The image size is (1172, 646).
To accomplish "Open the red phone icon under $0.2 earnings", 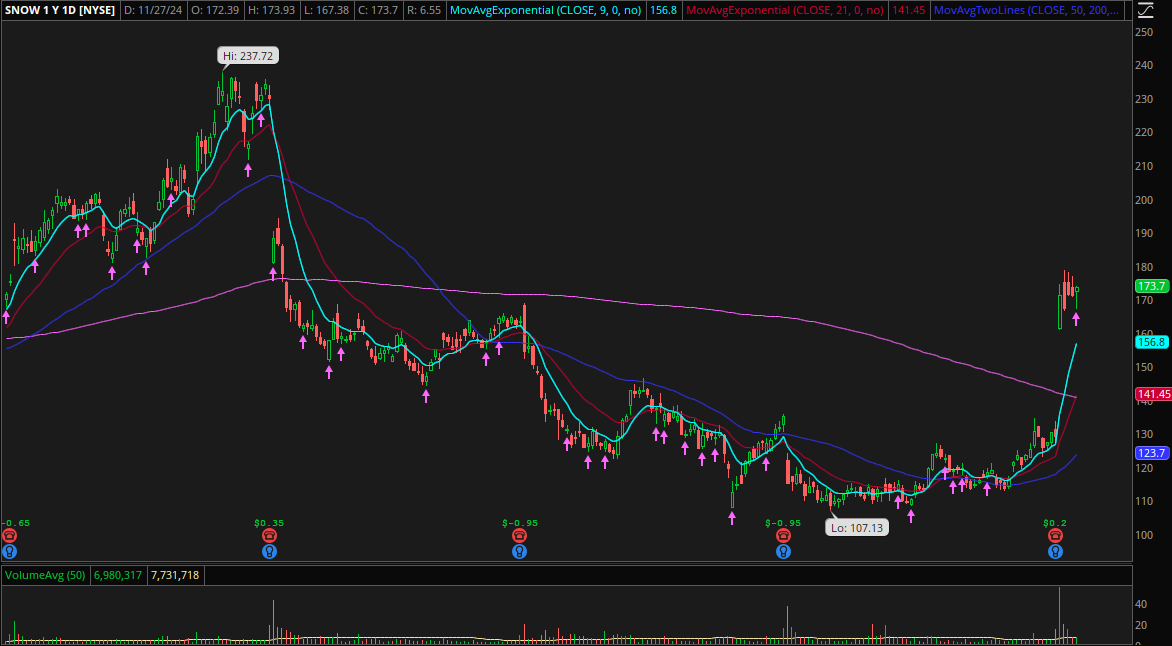I will tap(1055, 535).
